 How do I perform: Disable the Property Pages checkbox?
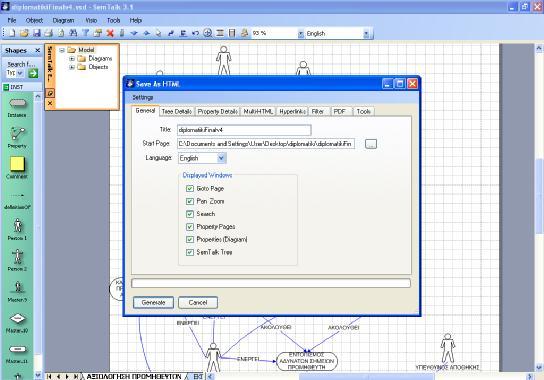190,227
